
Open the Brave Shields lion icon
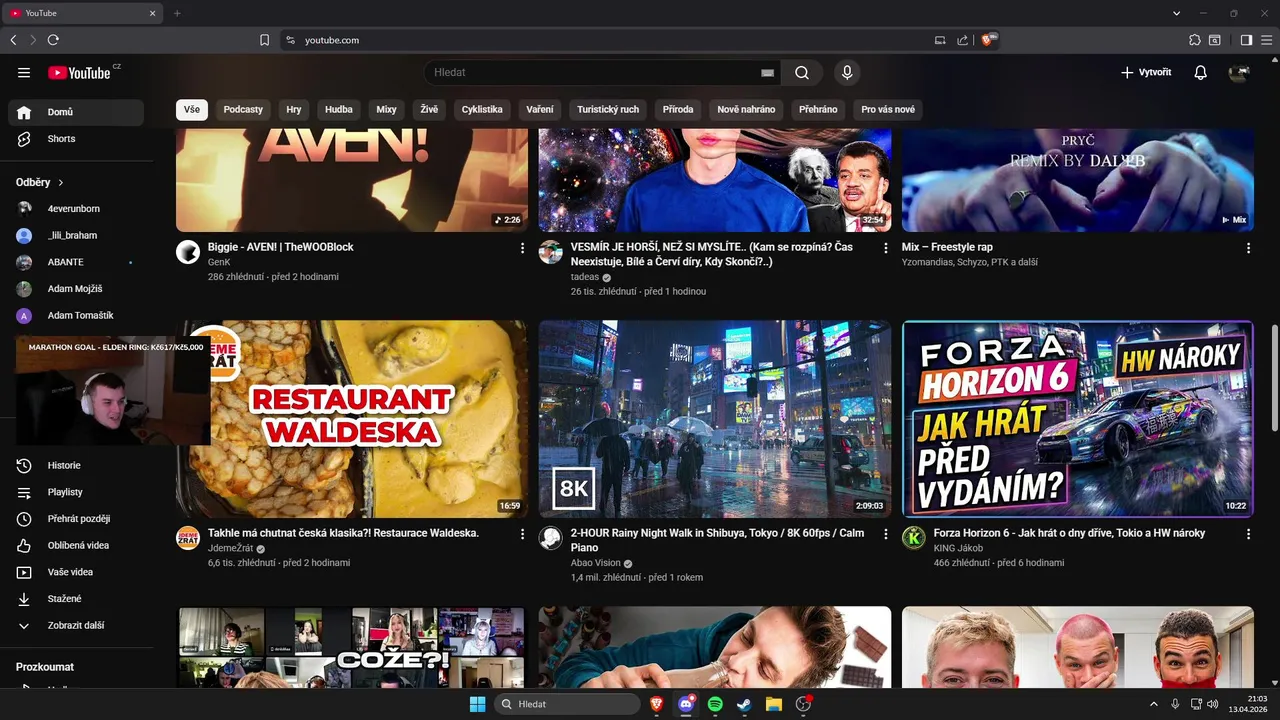(x=988, y=40)
